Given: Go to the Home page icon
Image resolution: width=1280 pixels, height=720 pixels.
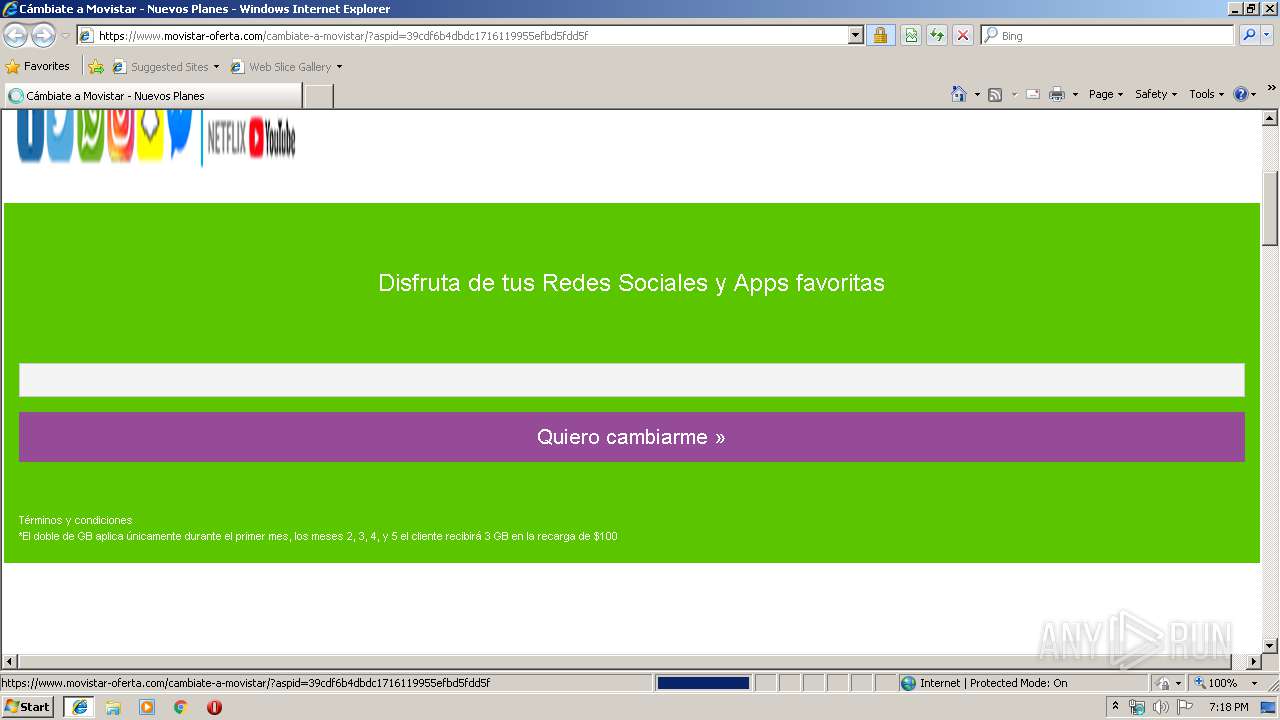Looking at the screenshot, I should click(958, 94).
